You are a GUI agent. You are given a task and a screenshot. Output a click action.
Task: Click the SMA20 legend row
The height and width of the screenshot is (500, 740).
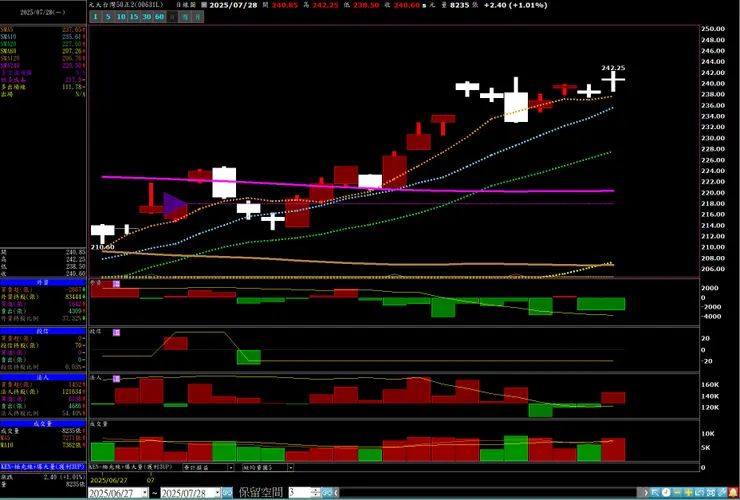[x=43, y=44]
